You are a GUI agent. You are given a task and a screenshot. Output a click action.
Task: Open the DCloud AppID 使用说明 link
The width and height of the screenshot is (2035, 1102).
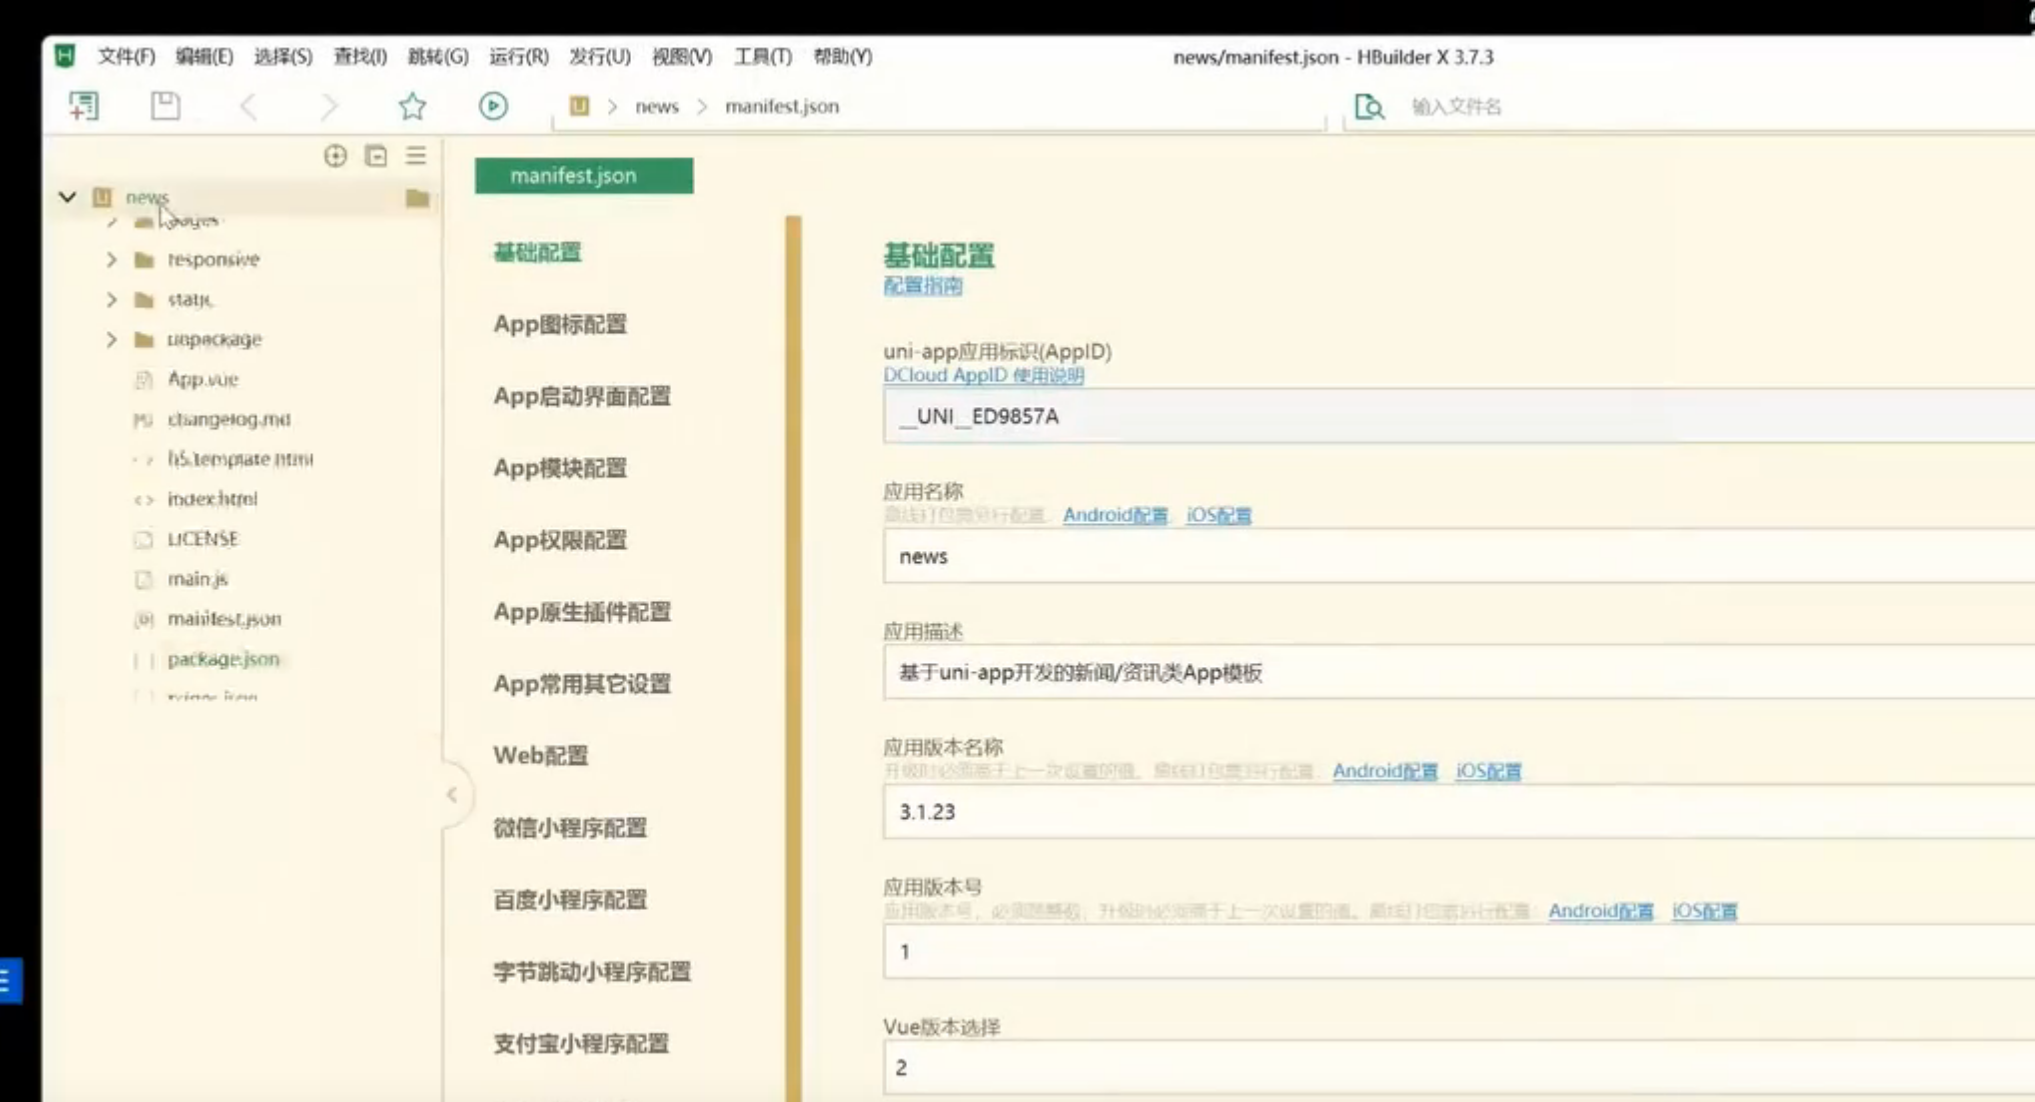(983, 375)
